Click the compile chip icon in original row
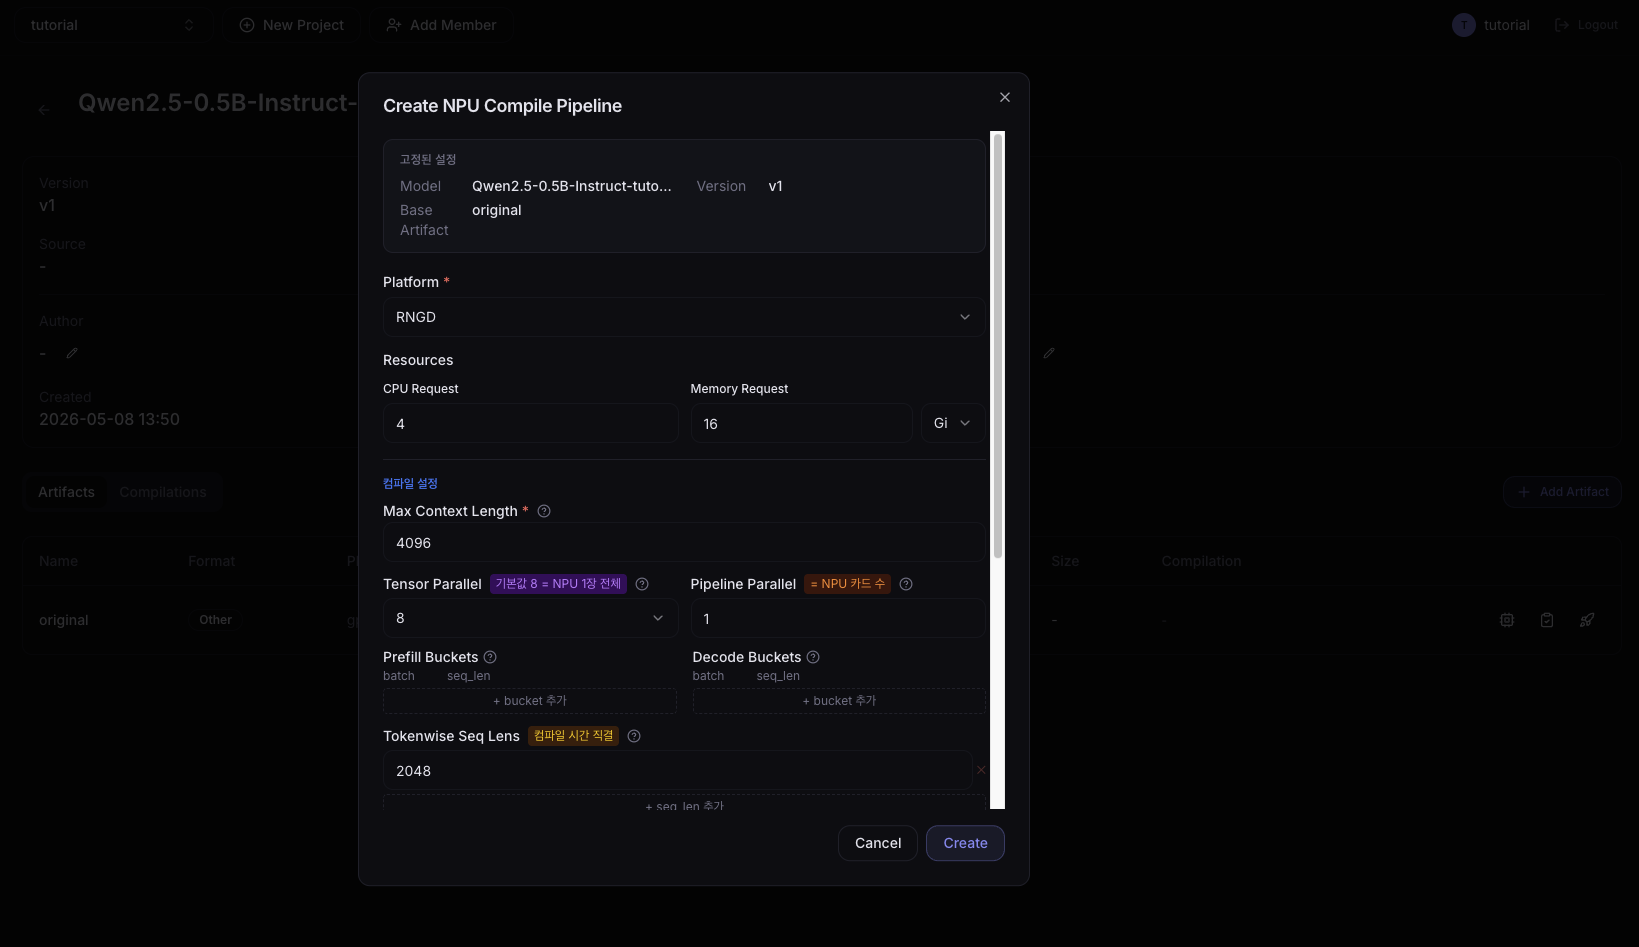Viewport: 1639px width, 947px height. pyautogui.click(x=1507, y=620)
